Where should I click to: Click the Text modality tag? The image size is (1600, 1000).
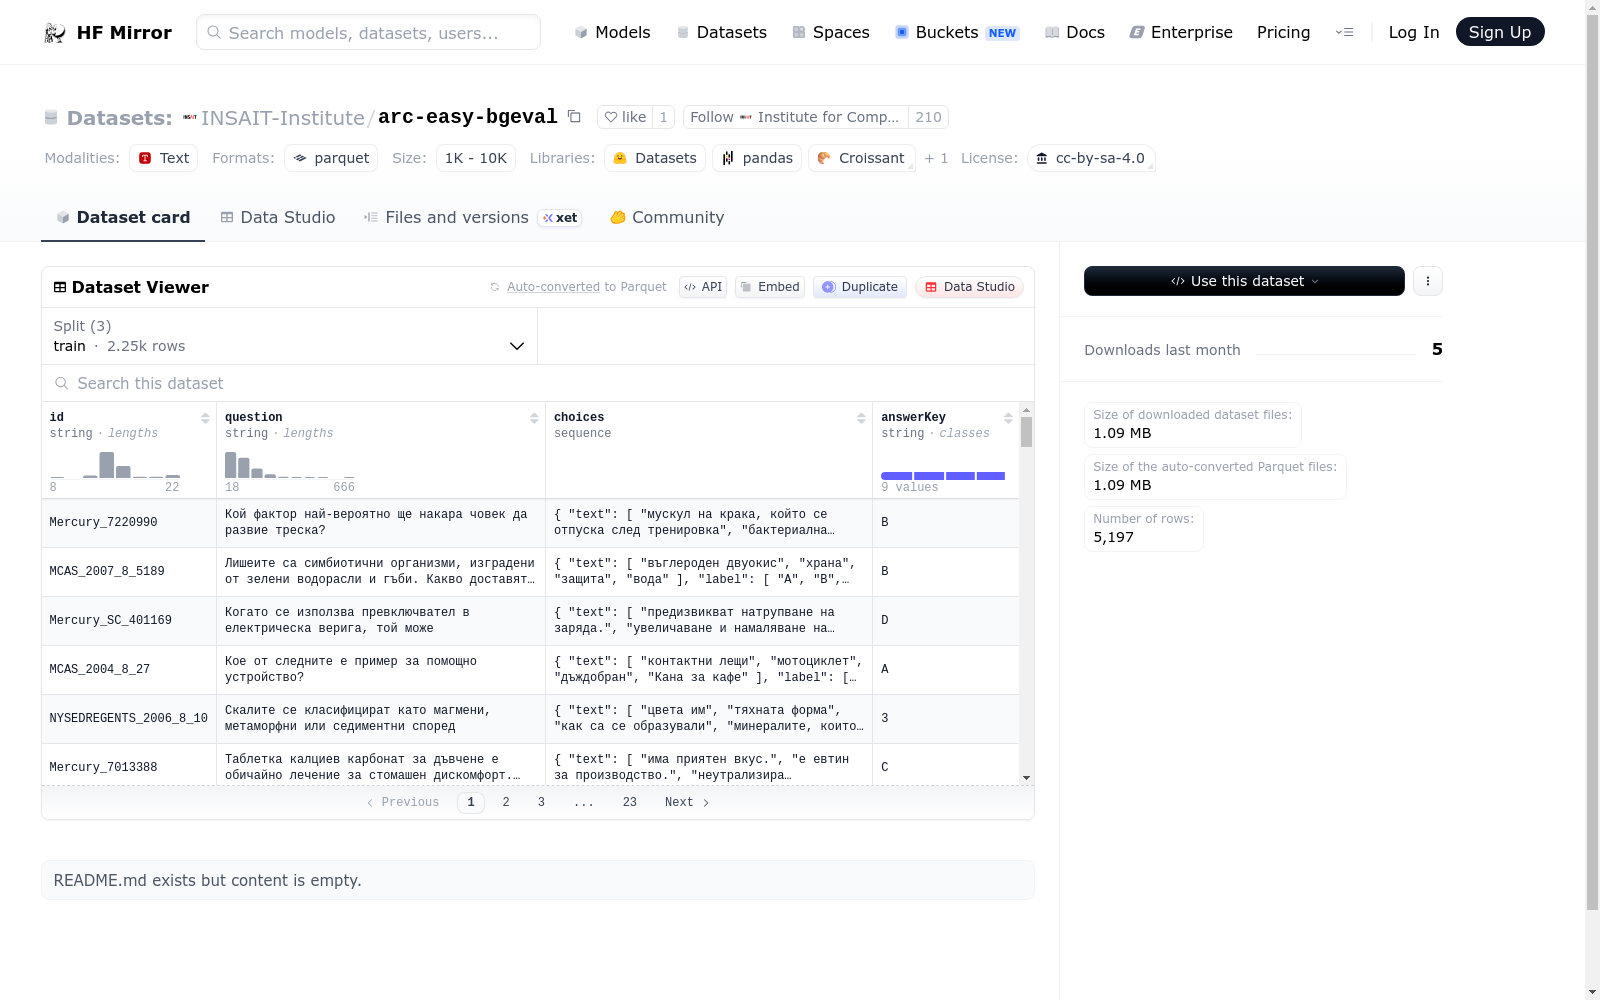point(163,158)
